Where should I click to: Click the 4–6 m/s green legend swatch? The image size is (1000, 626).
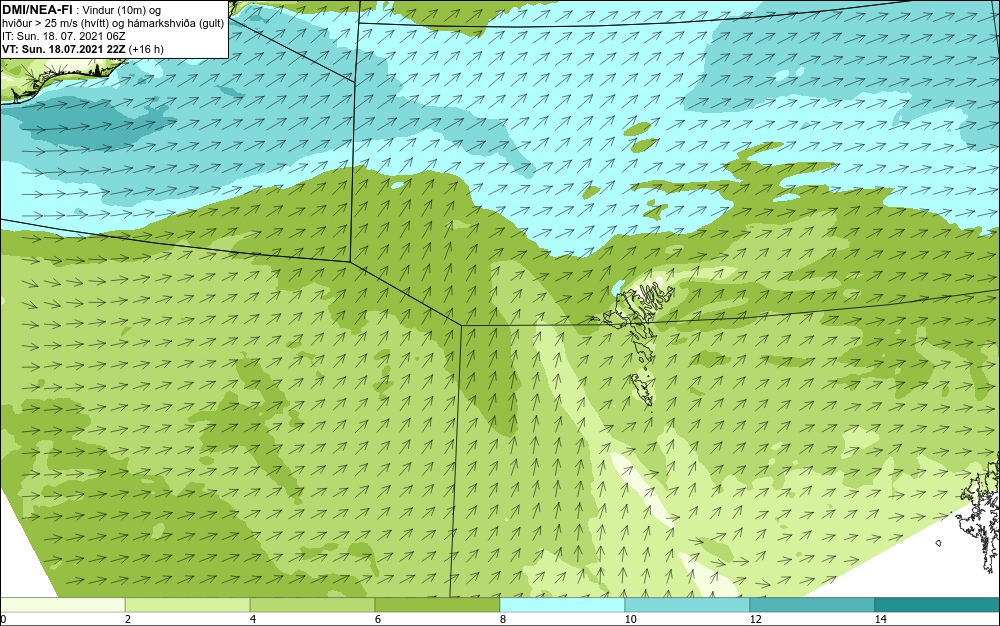pyautogui.click(x=312, y=605)
